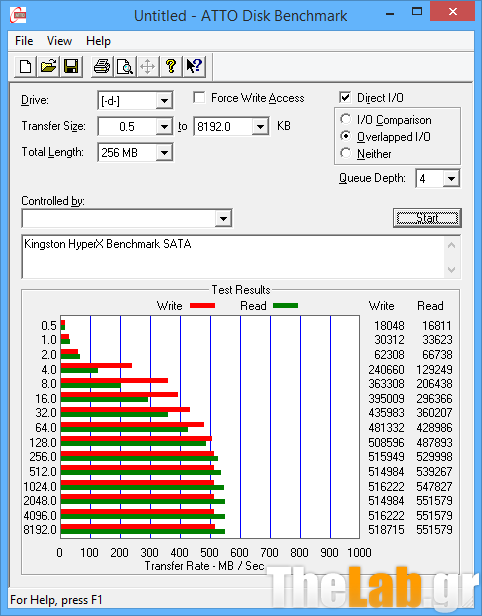Click read value 487893

tap(434, 442)
